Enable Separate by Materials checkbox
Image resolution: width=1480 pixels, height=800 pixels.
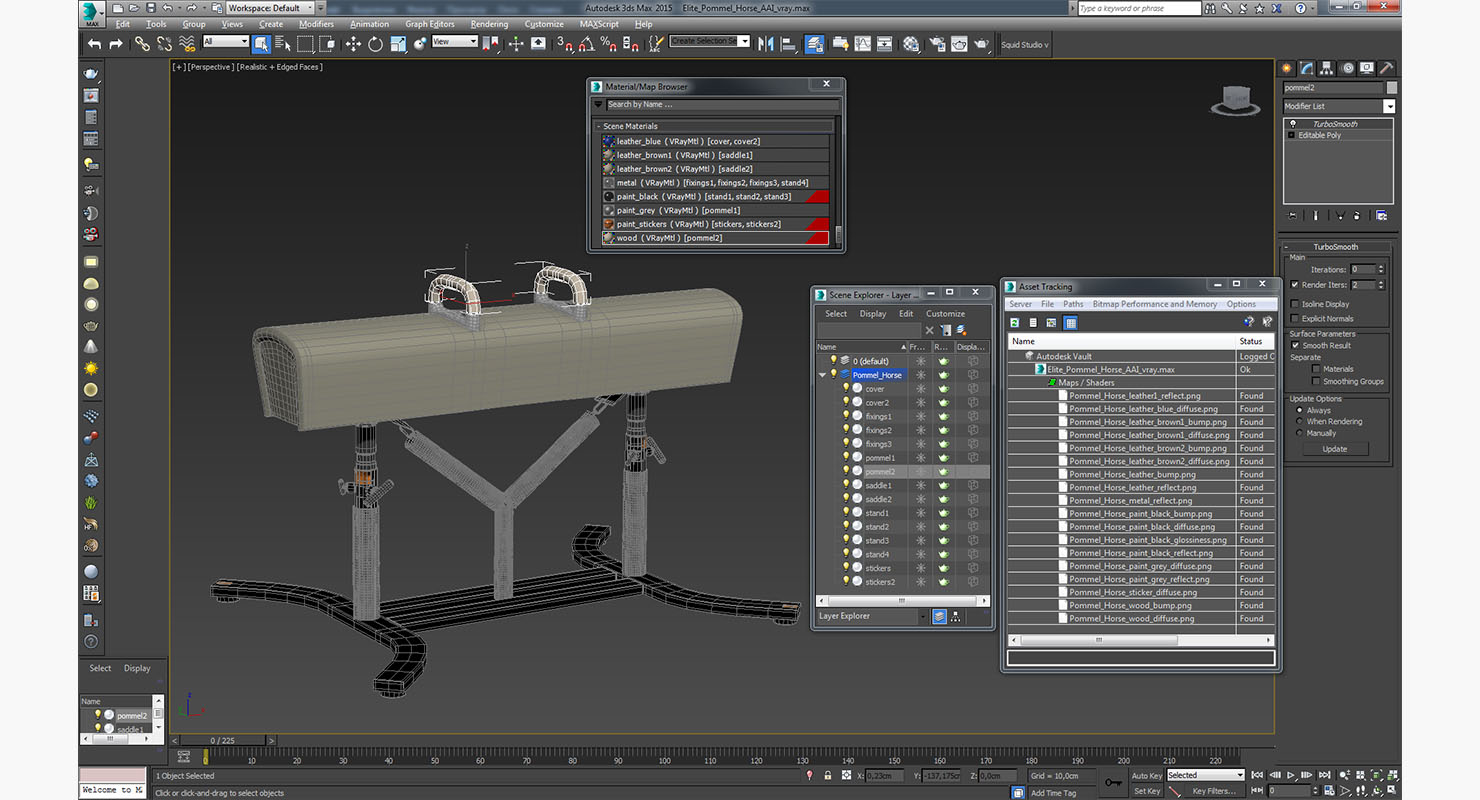(1315, 369)
